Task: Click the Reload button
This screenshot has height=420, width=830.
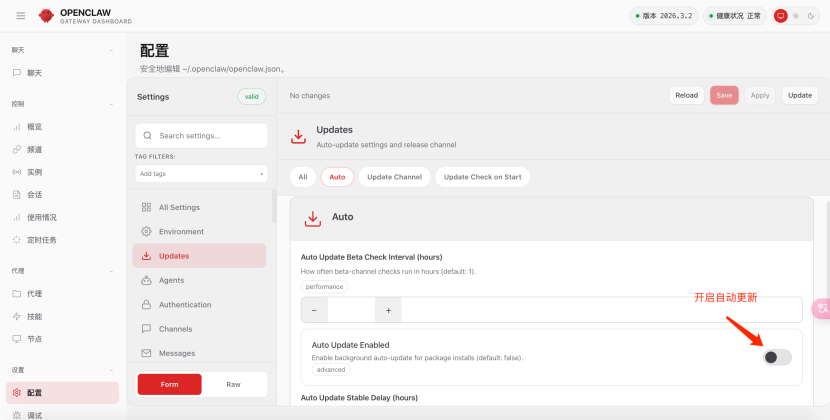Action: (687, 95)
